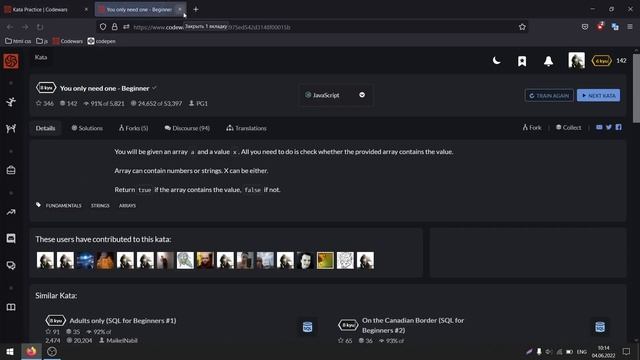Screen dimensions: 640x360
Task: Open the leaderboard trend sidebar icon
Action: coord(11,212)
